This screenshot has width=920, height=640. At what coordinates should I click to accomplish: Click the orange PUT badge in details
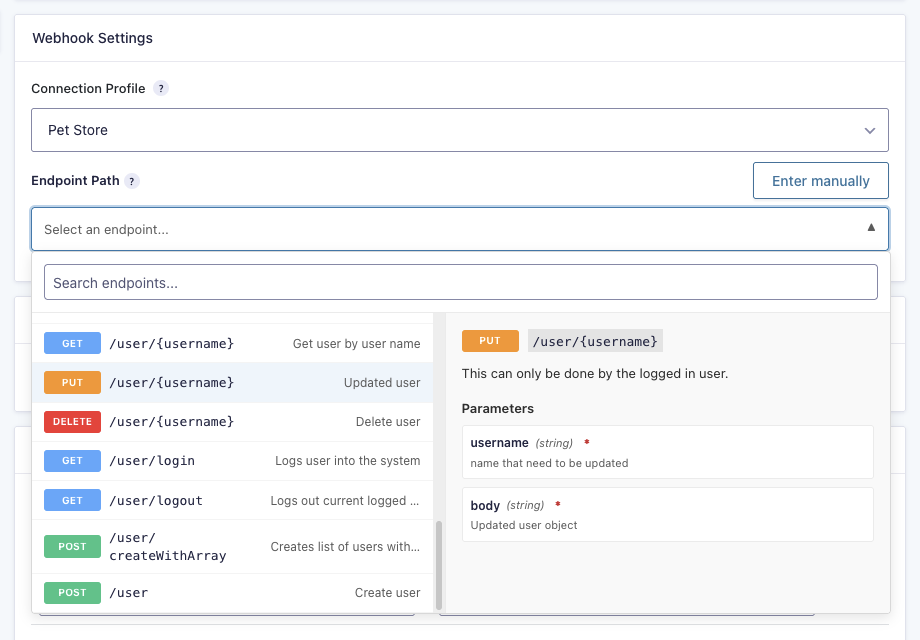pos(490,341)
